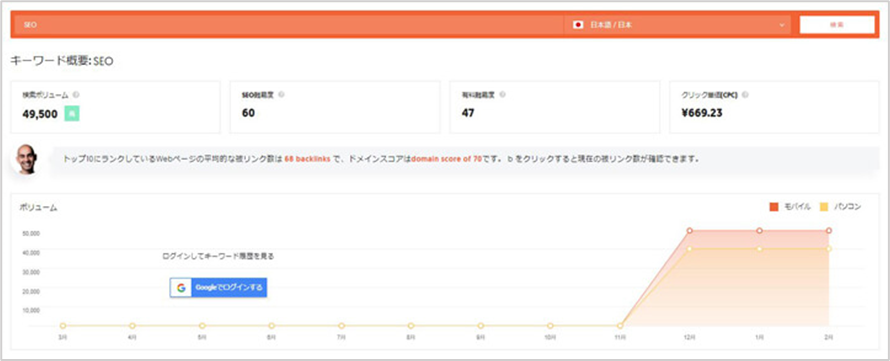The image size is (890, 361).
Task: Select the desktop data point for 12月
Action: 690,249
